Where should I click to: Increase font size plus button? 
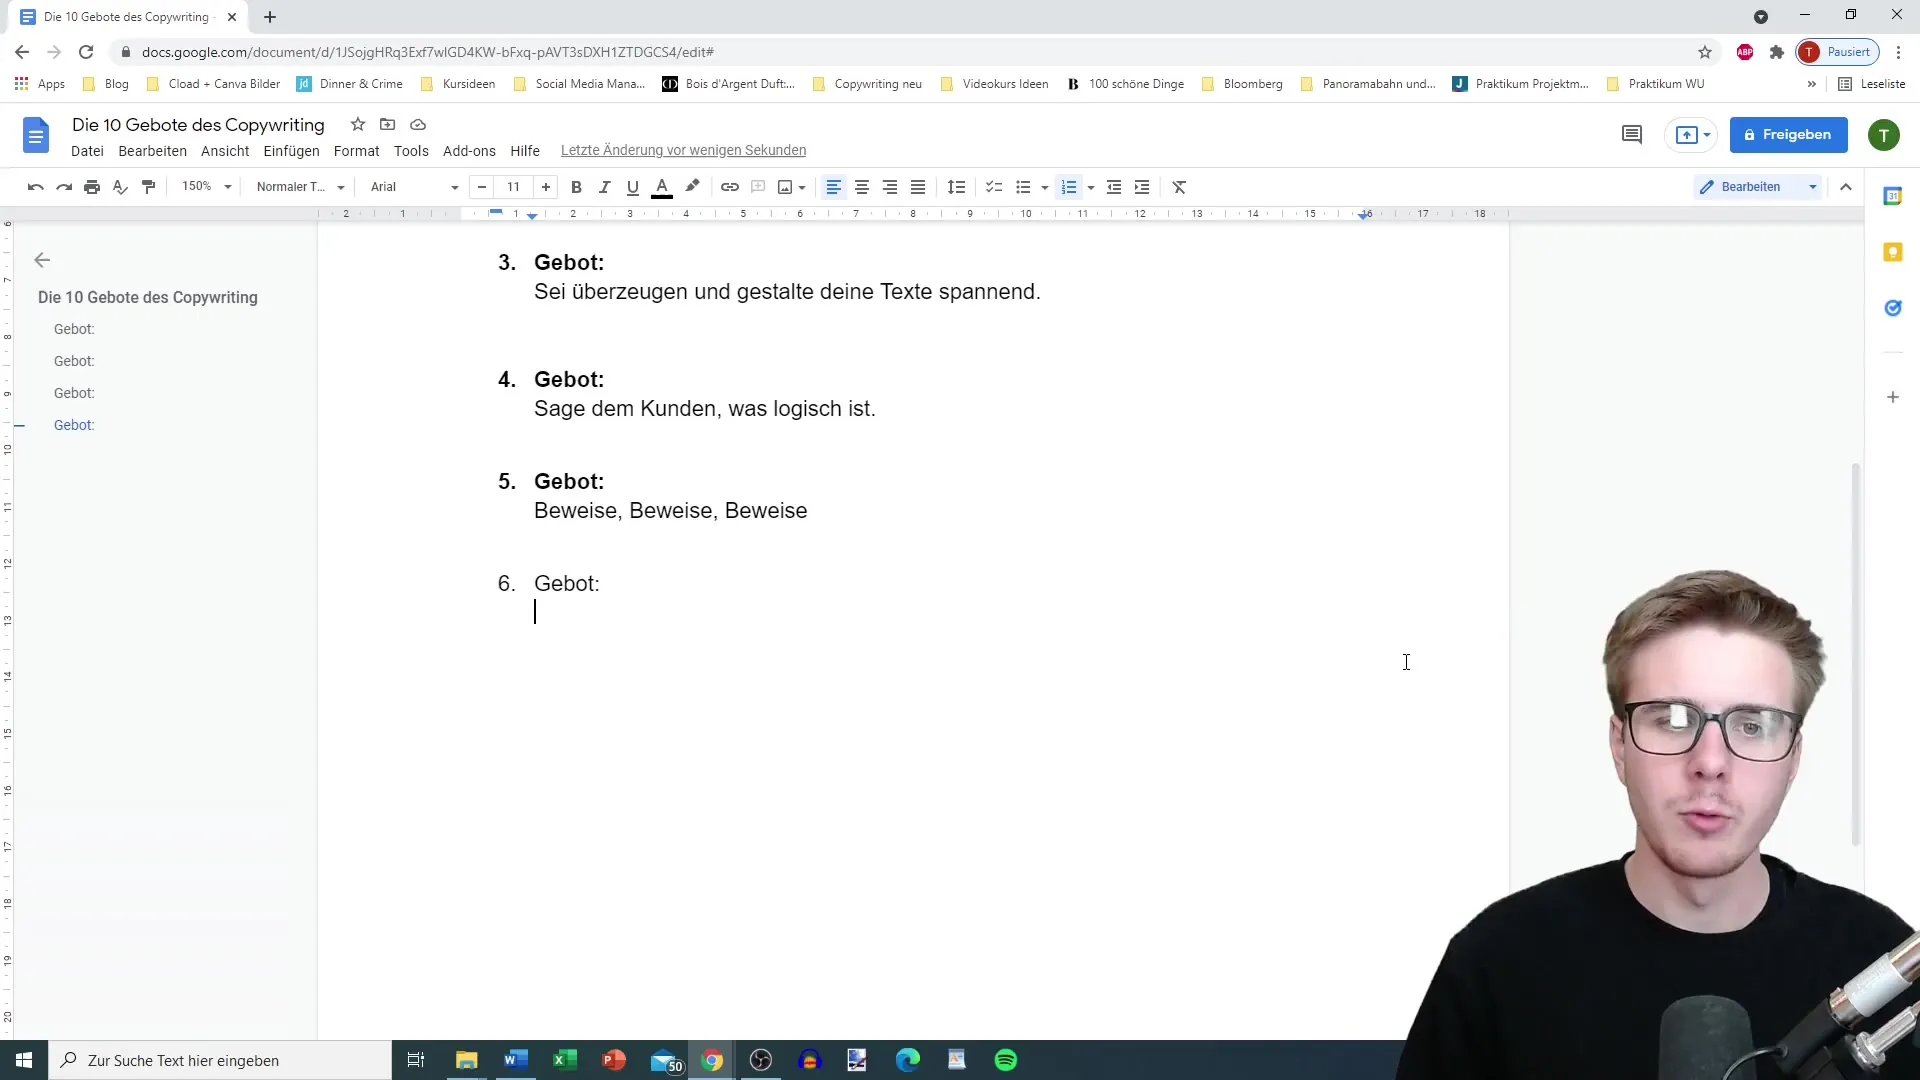545,187
